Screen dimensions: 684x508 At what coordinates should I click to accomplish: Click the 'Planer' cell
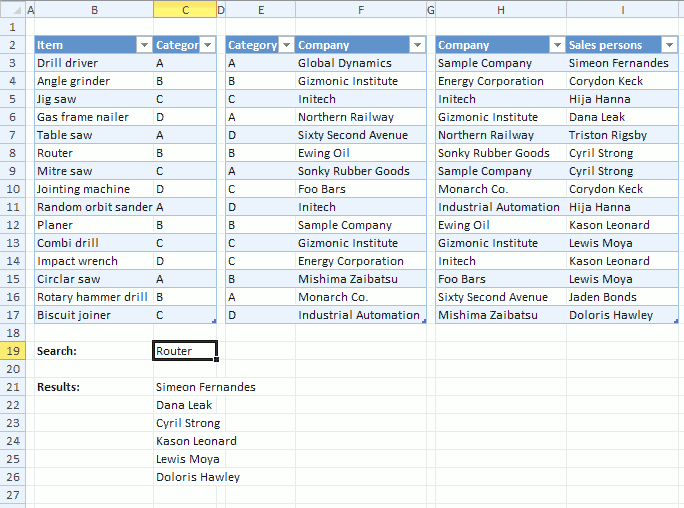94,225
